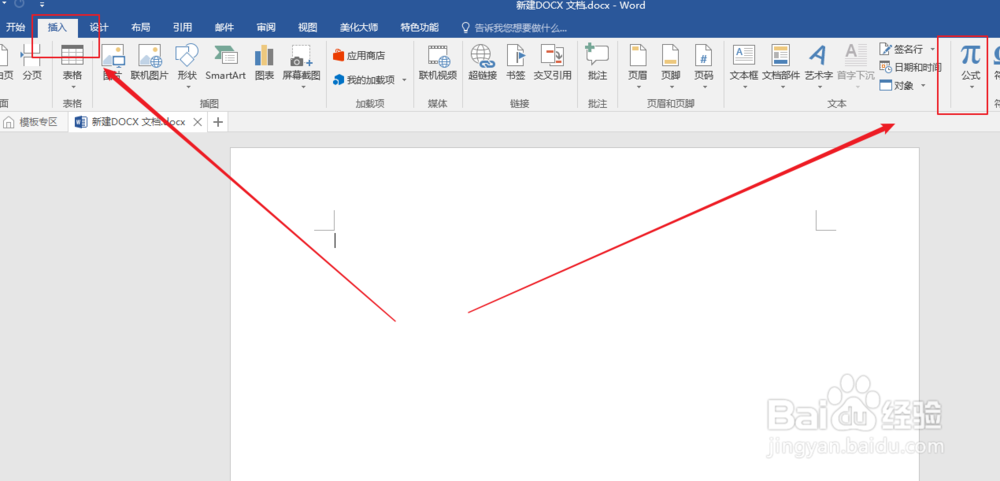This screenshot has height=481, width=1000.
Task: Insert an object with 对象
Action: 897,85
